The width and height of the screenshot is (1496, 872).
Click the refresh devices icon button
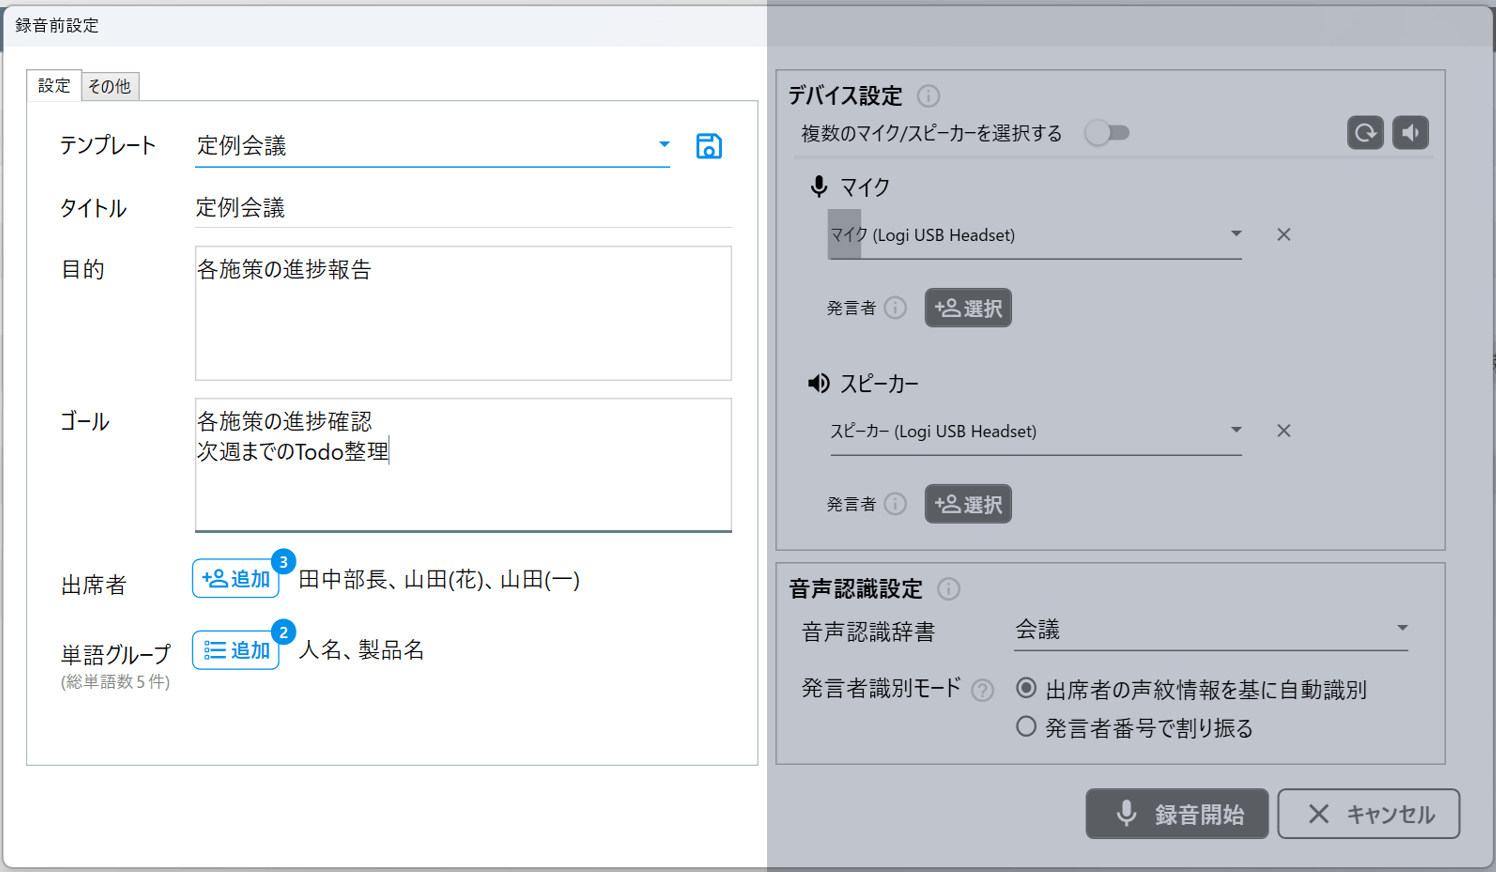click(x=1365, y=133)
